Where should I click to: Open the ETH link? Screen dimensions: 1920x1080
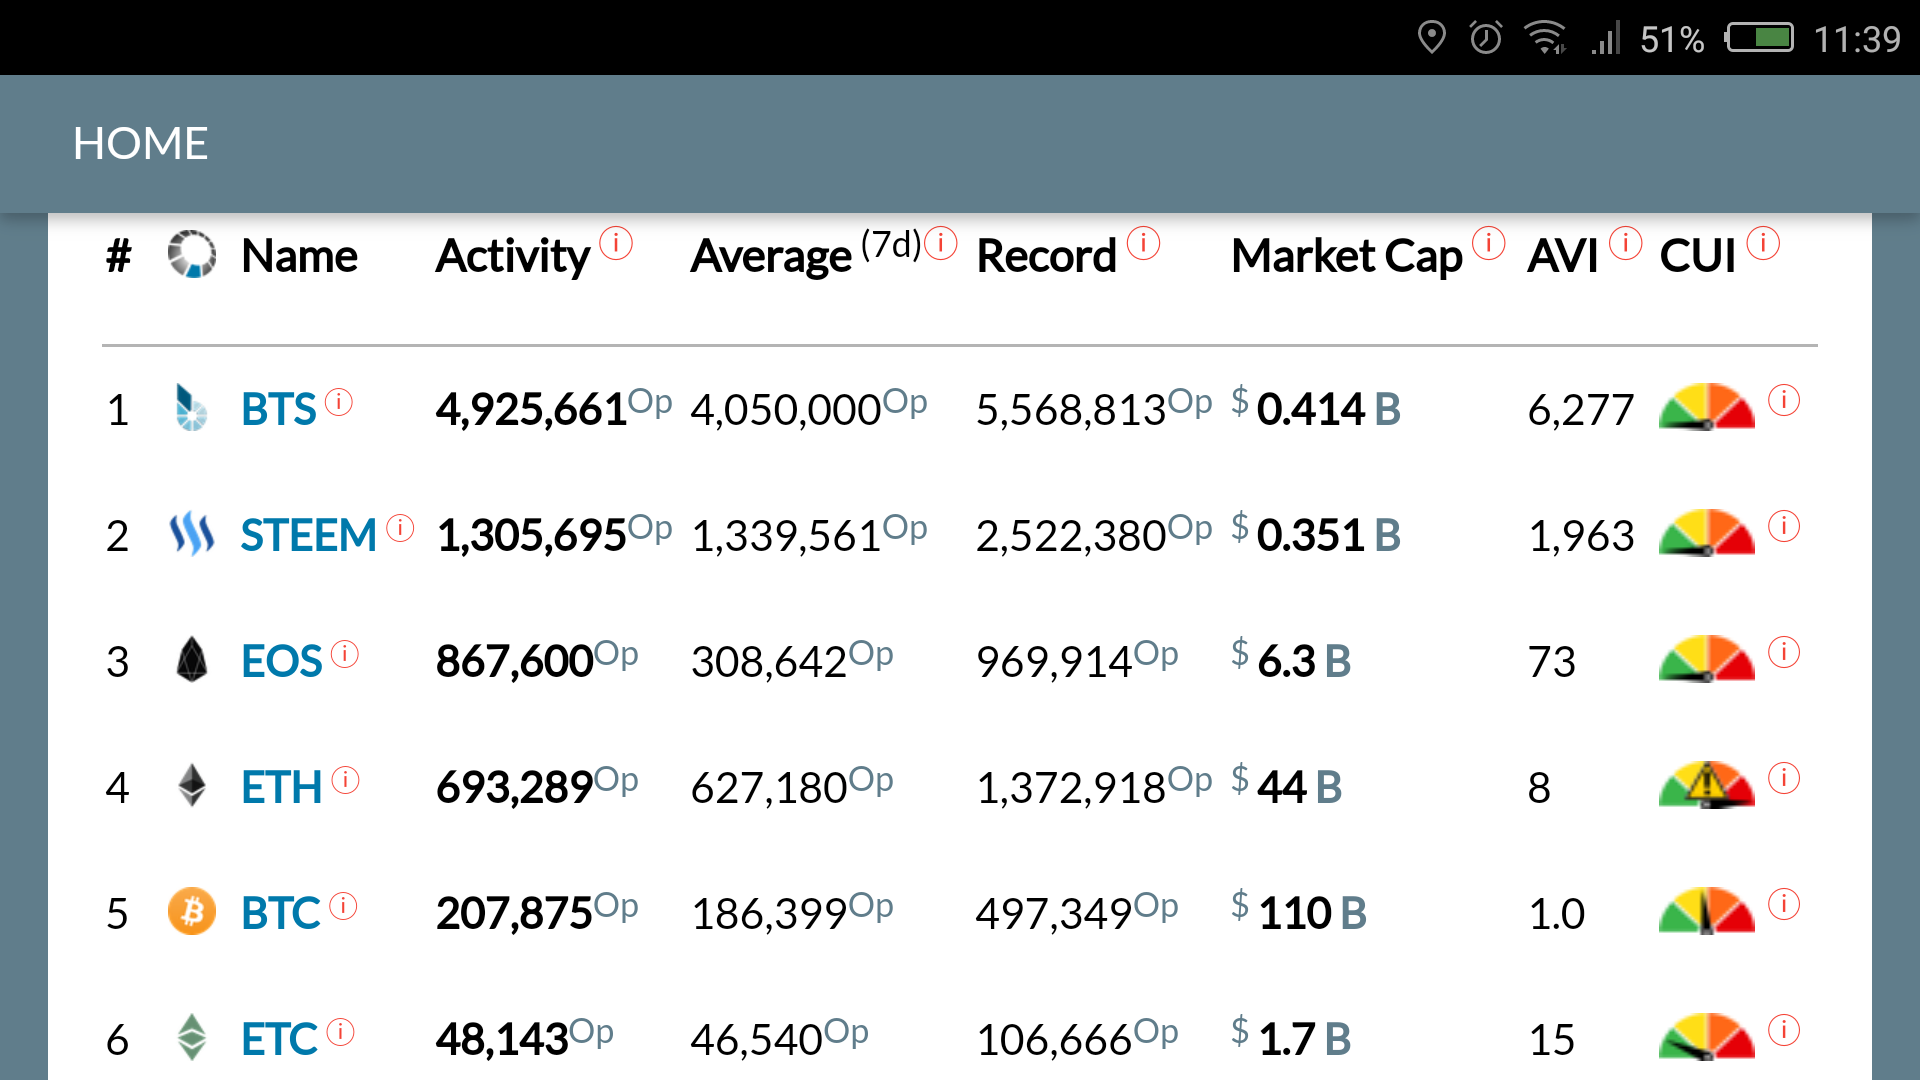click(281, 788)
